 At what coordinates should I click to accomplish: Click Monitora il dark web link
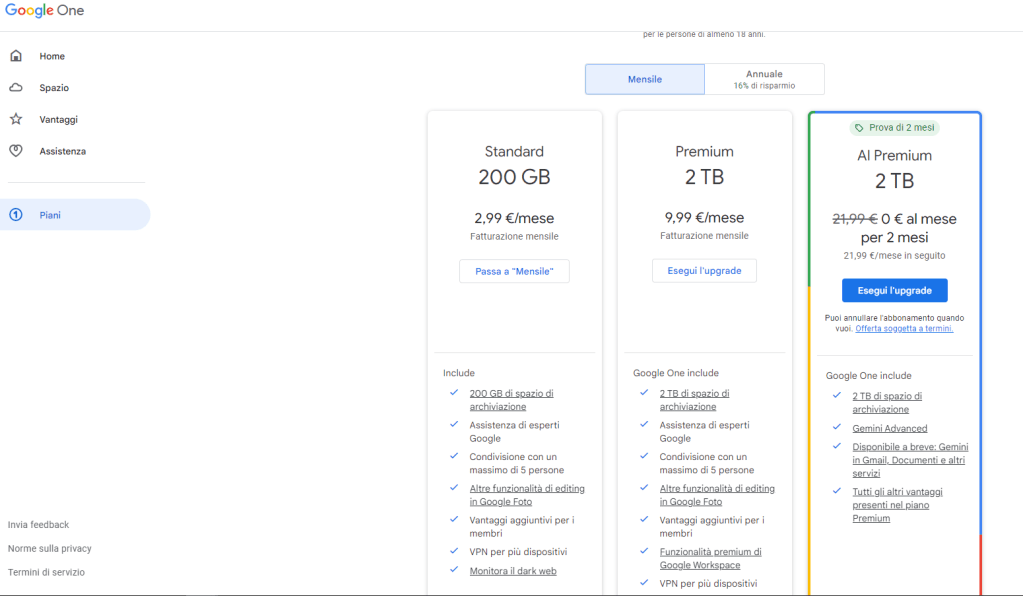click(x=513, y=571)
